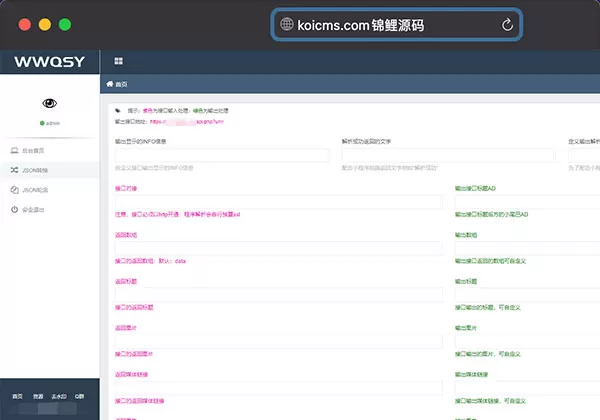Focus the 返回图片 input field

click(x=279, y=342)
